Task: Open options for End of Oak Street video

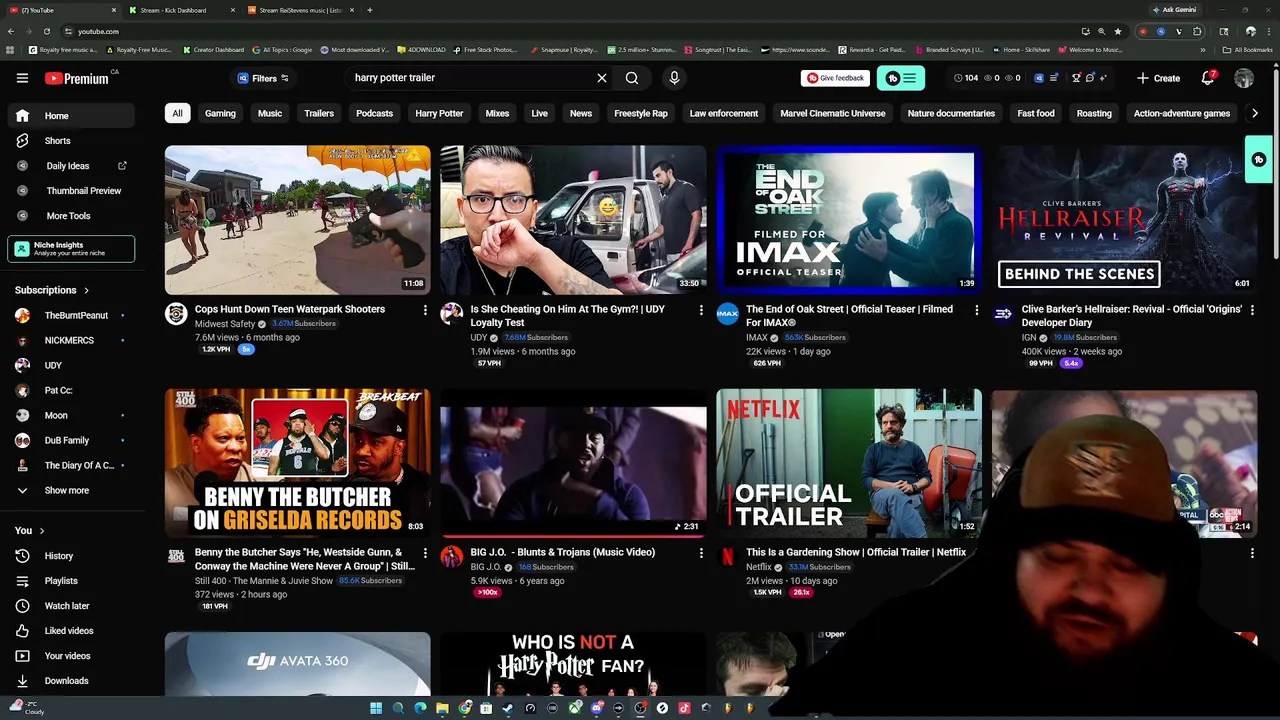Action: (x=977, y=310)
